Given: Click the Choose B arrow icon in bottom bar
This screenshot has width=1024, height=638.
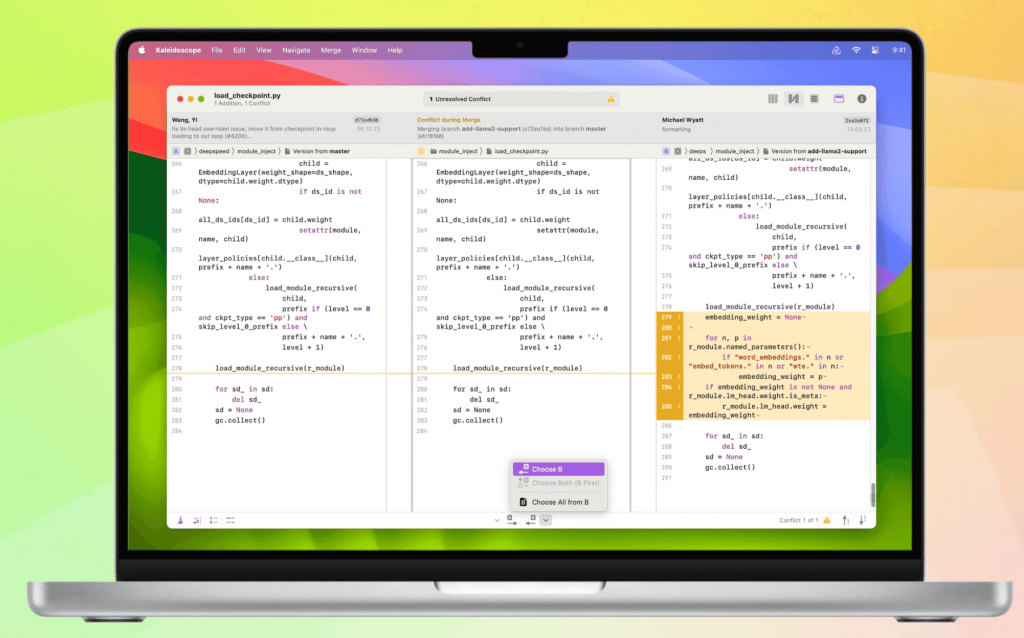Looking at the screenshot, I should (x=532, y=520).
